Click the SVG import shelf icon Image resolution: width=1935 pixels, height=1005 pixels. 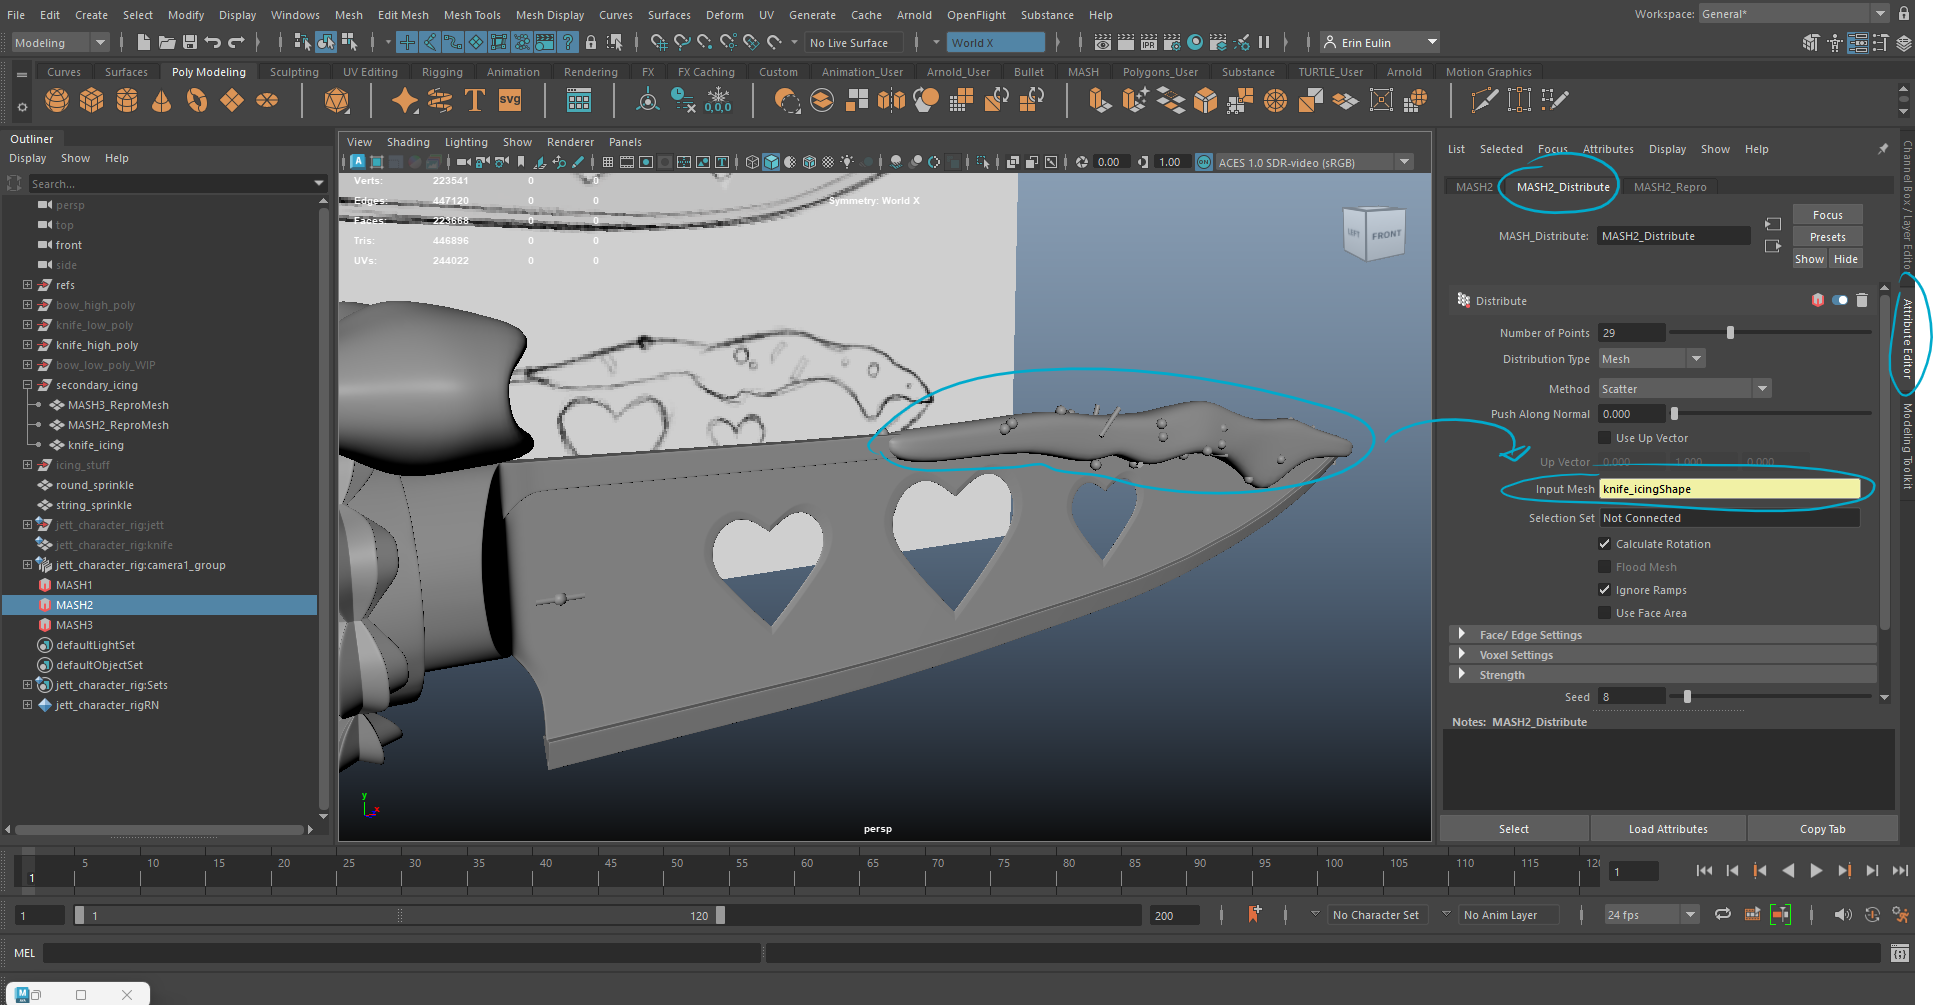(x=510, y=101)
